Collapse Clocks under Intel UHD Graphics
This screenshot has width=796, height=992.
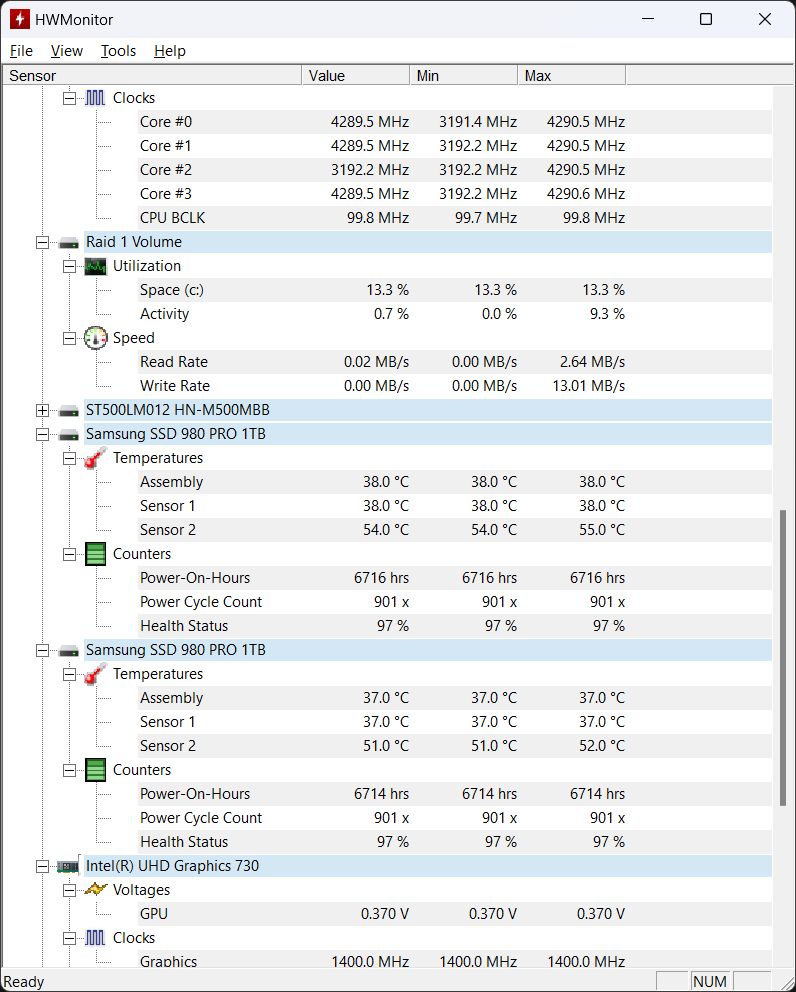point(70,938)
